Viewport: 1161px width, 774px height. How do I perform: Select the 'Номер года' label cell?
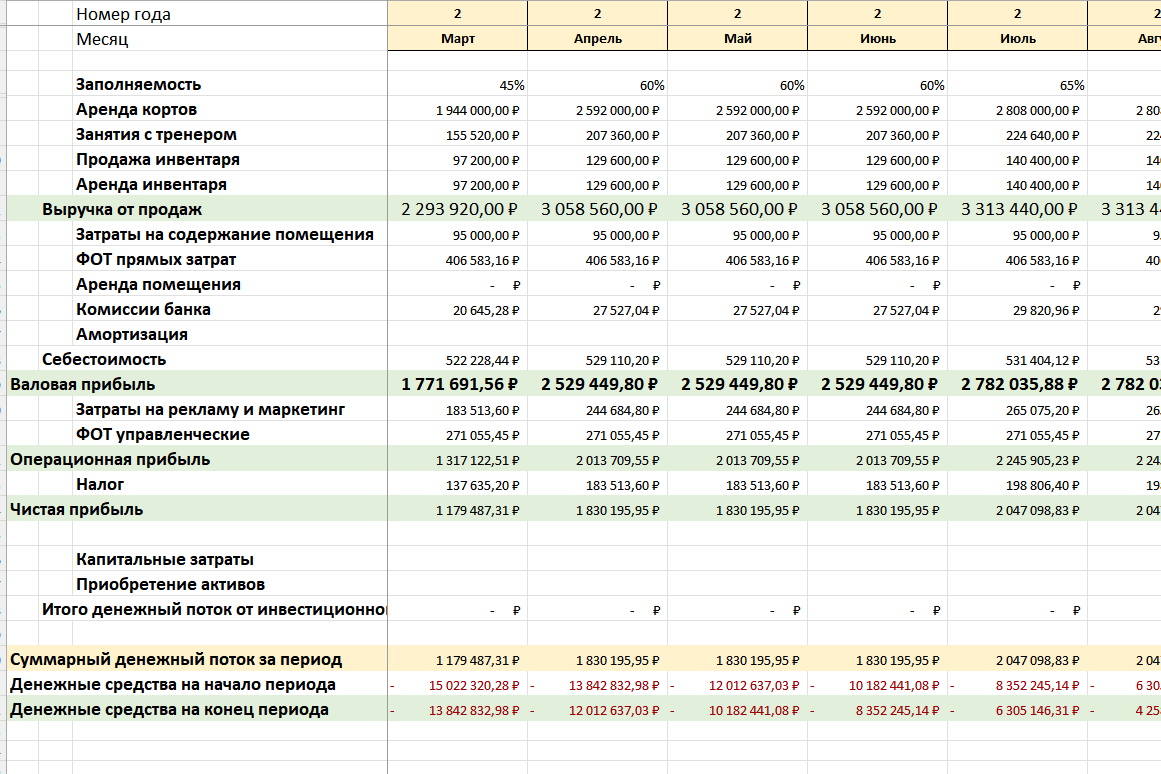pyautogui.click(x=230, y=14)
